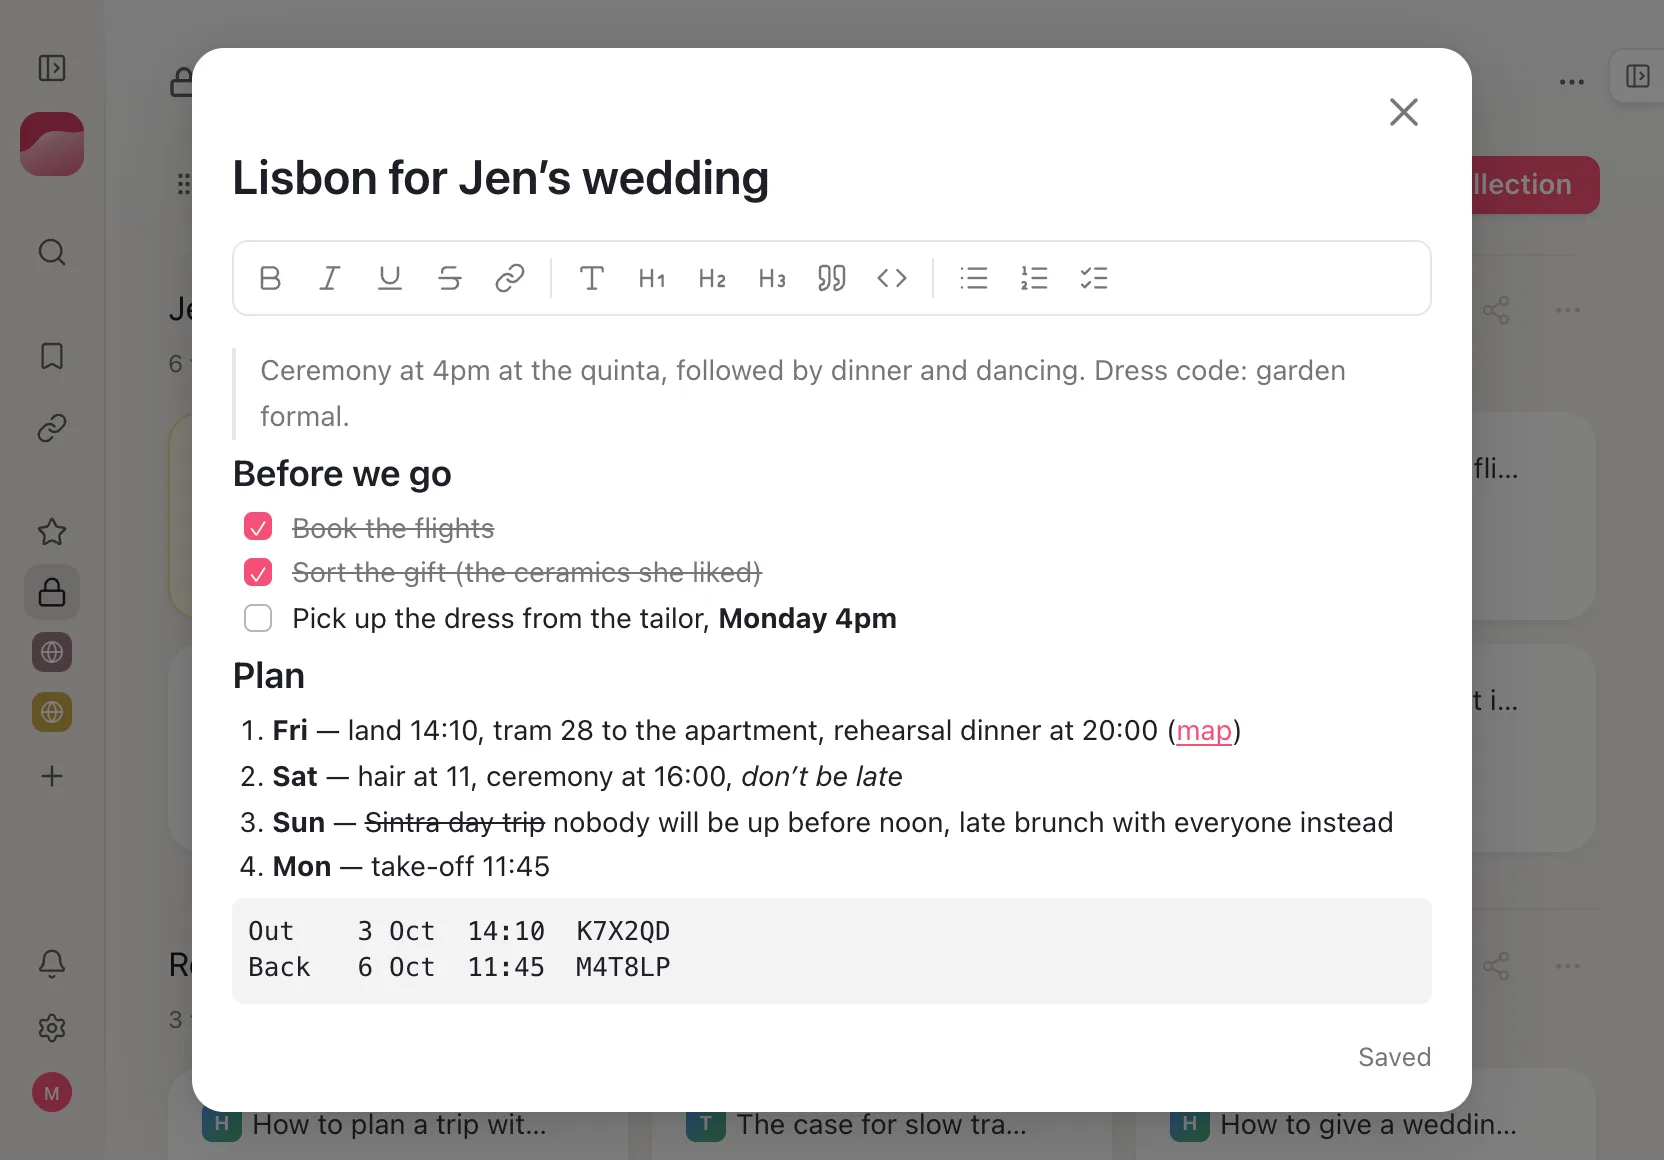The height and width of the screenshot is (1160, 1664).
Task: Toggle bold formatting in the editor toolbar
Action: click(x=270, y=278)
